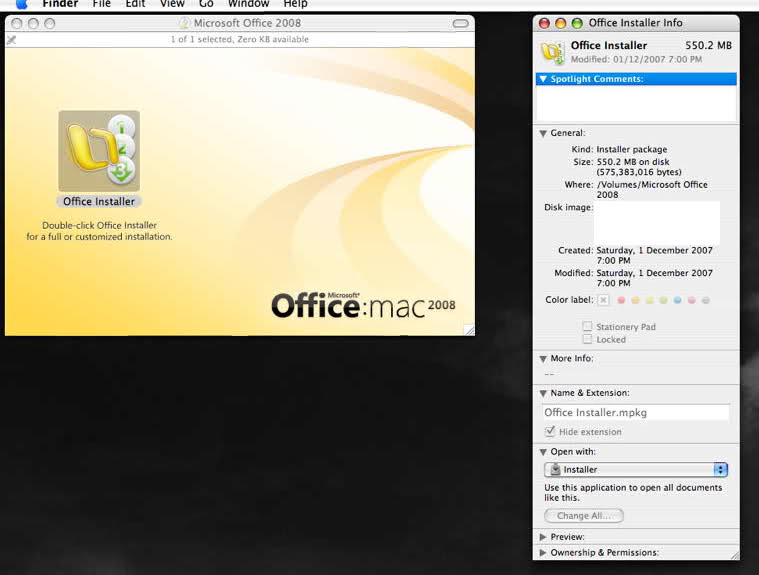Open the Edit menu
This screenshot has height=575, width=759.
[x=135, y=4]
